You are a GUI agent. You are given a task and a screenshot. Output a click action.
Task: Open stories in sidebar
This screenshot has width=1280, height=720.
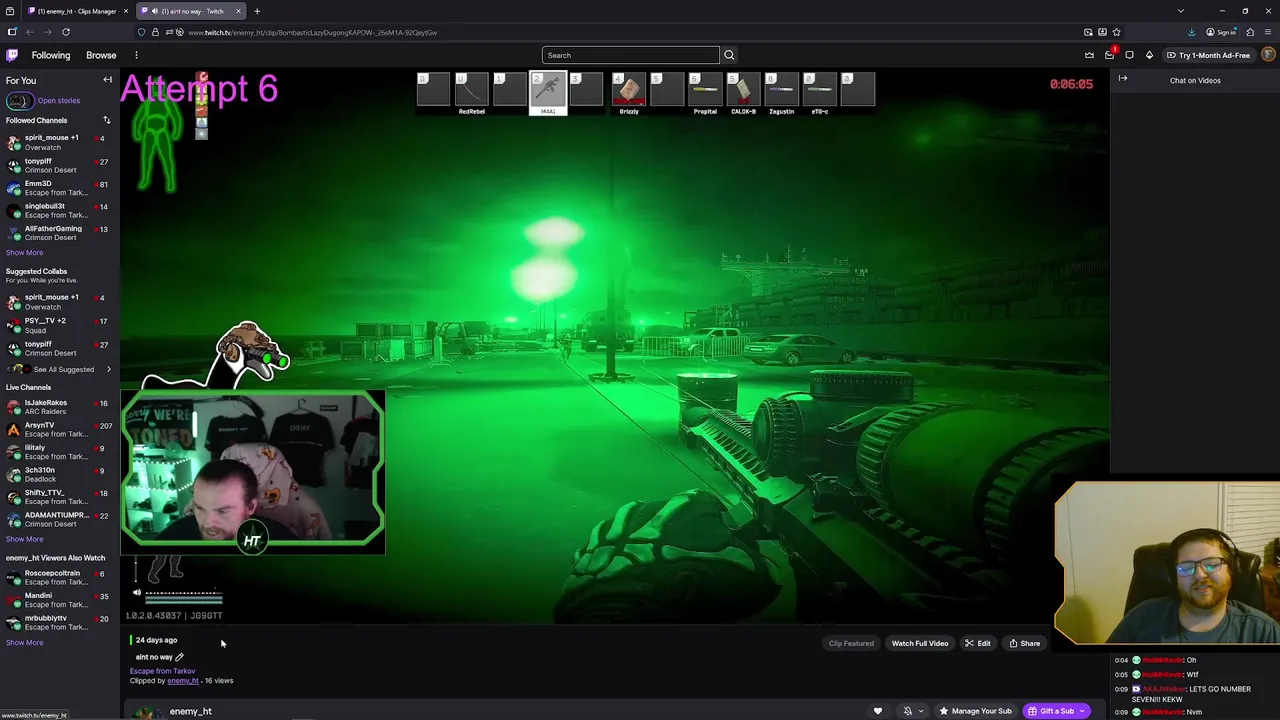(x=44, y=100)
